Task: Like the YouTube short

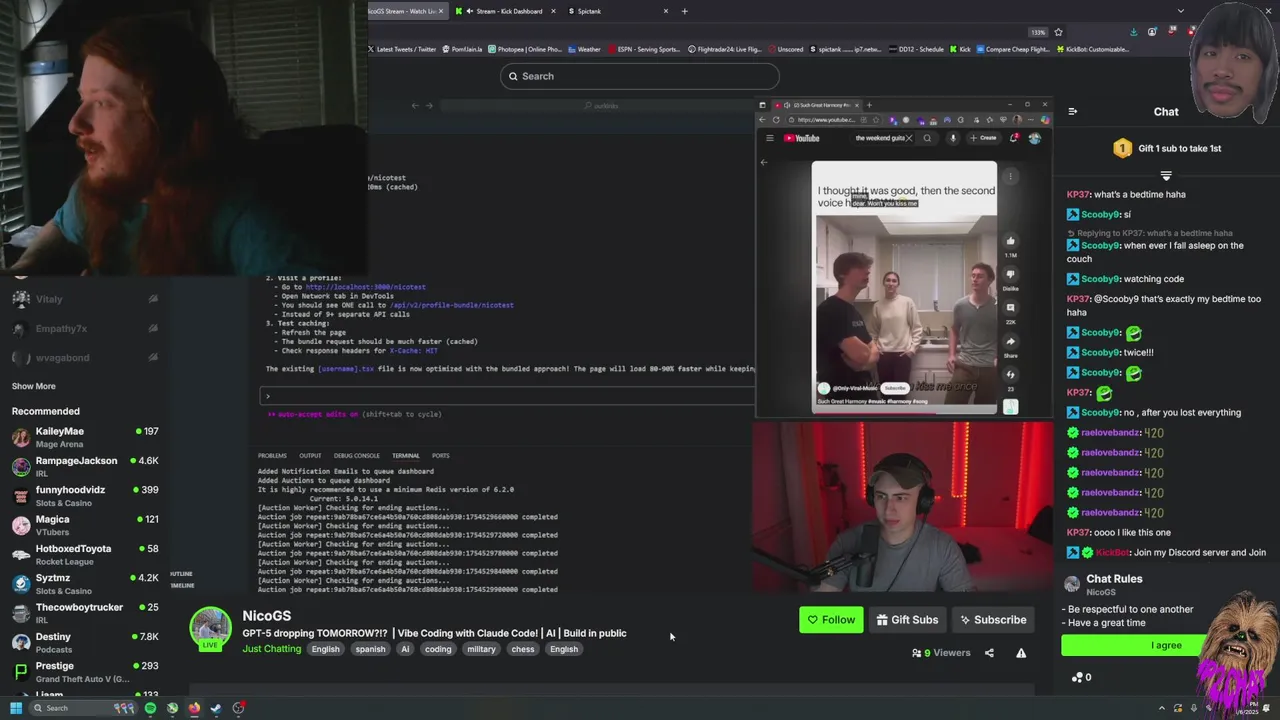Action: click(1010, 241)
